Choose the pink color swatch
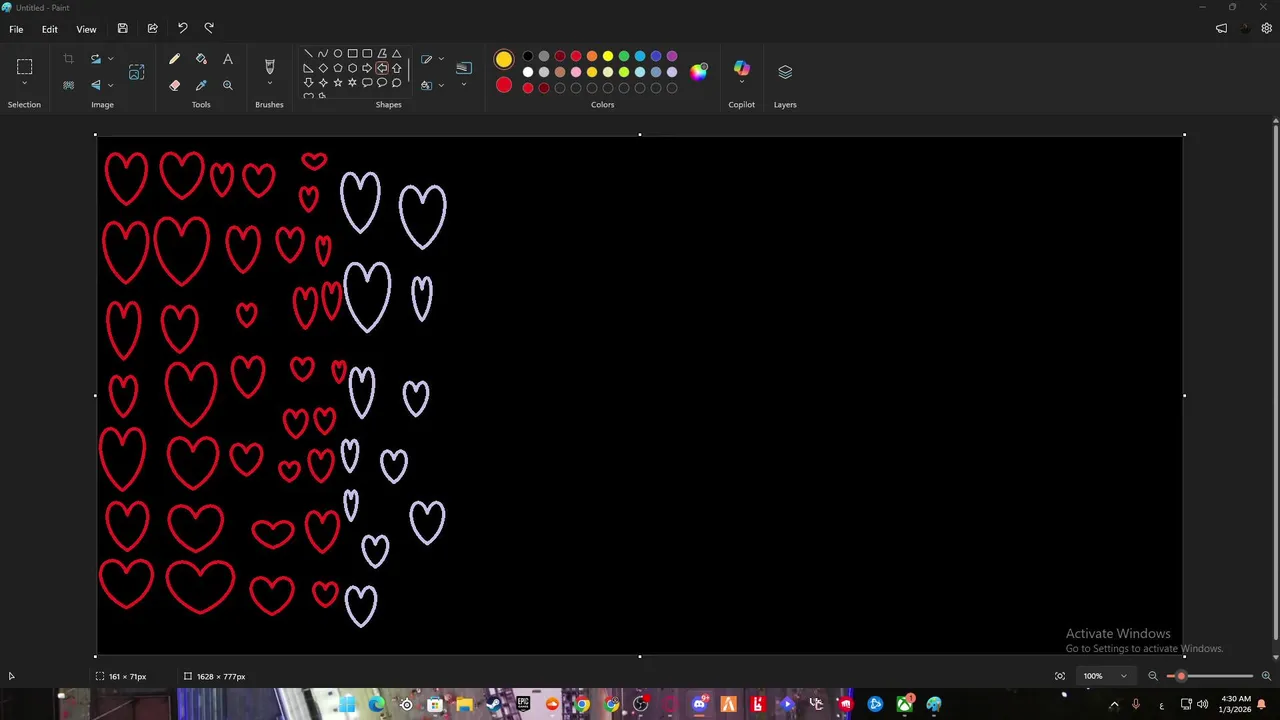The height and width of the screenshot is (720, 1280). (x=576, y=72)
